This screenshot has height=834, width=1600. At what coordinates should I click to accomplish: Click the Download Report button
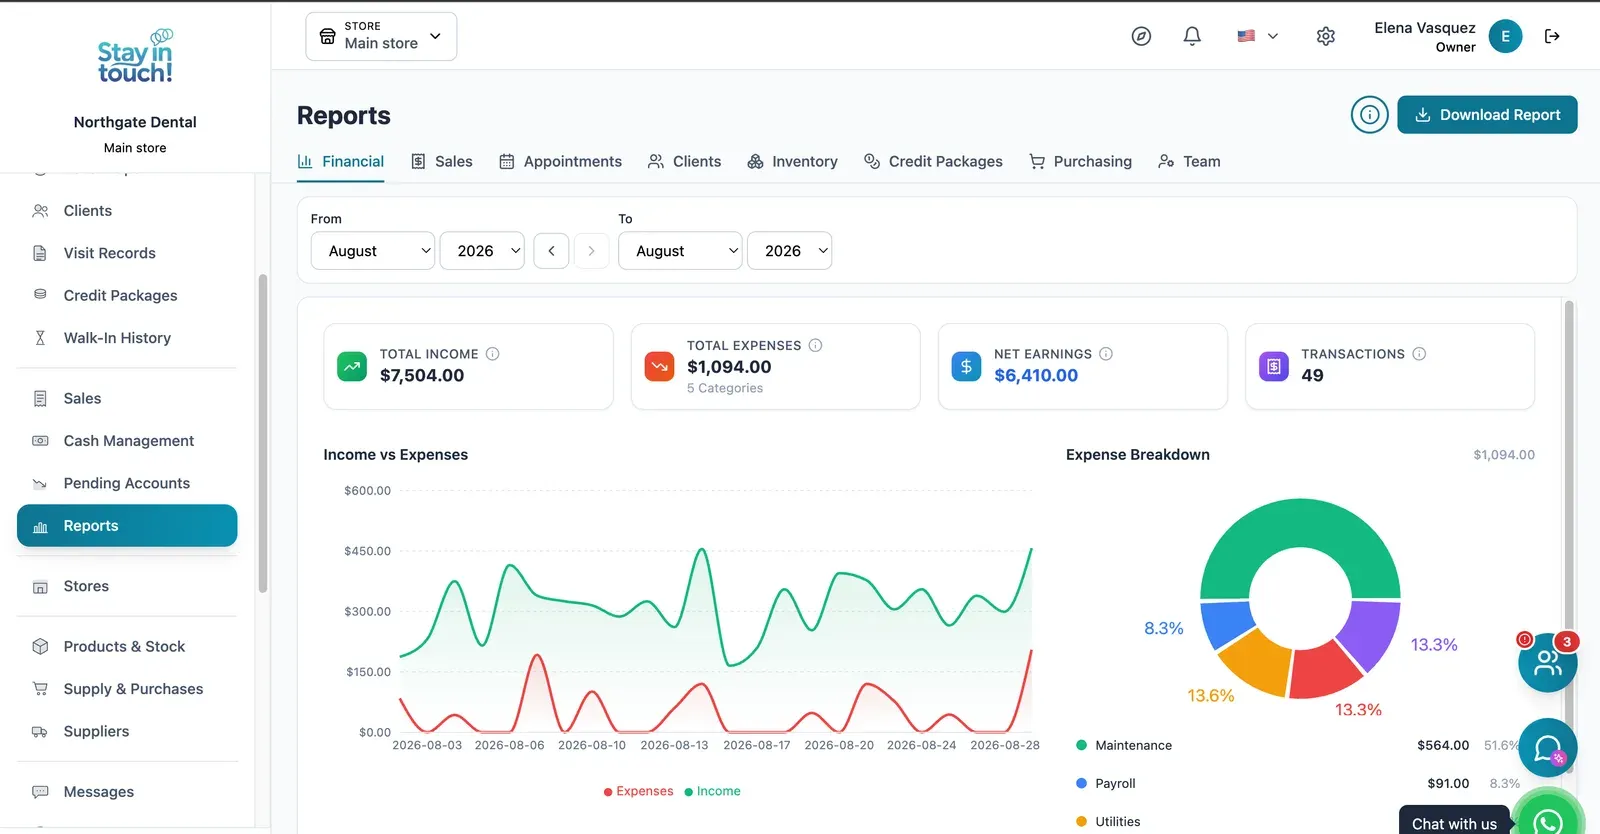point(1487,115)
